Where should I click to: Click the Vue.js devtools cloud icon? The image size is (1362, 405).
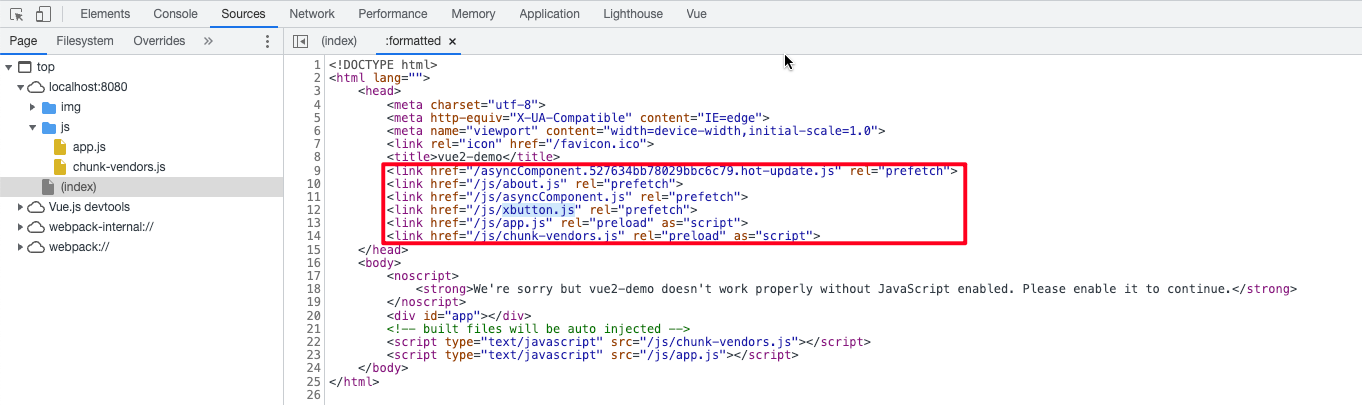(36, 207)
